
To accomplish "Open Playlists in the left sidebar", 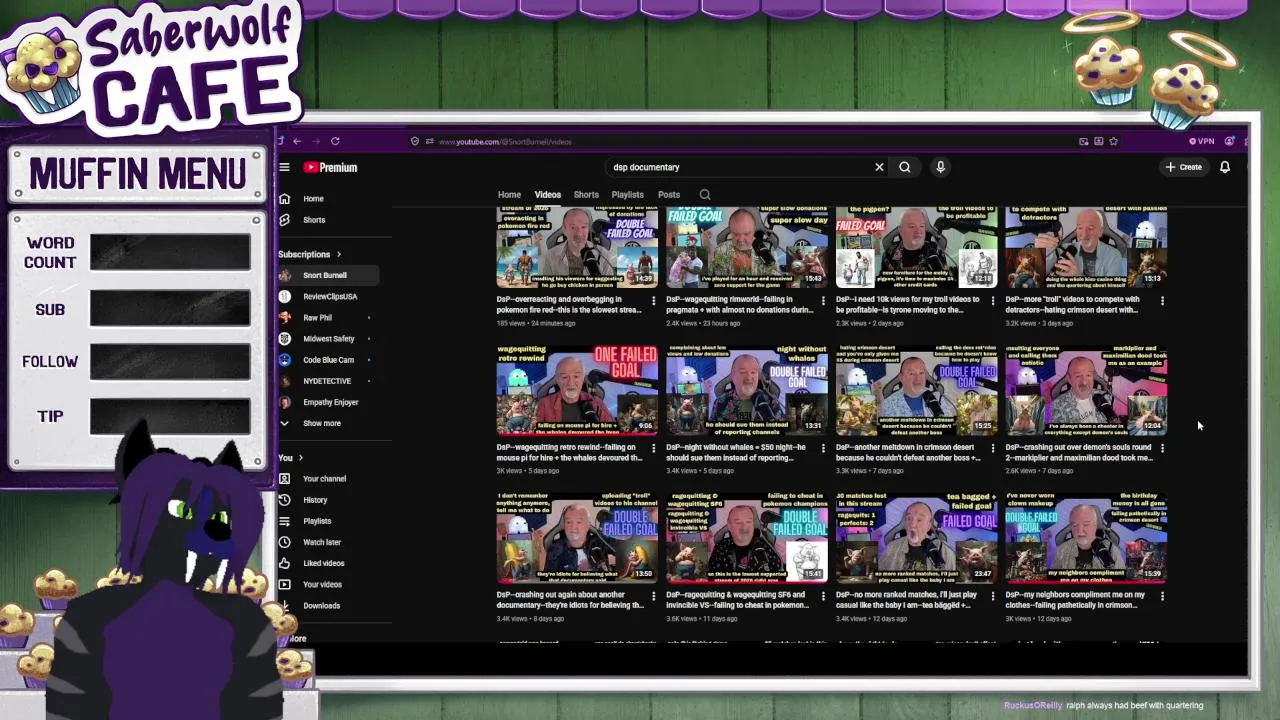I will pos(317,521).
